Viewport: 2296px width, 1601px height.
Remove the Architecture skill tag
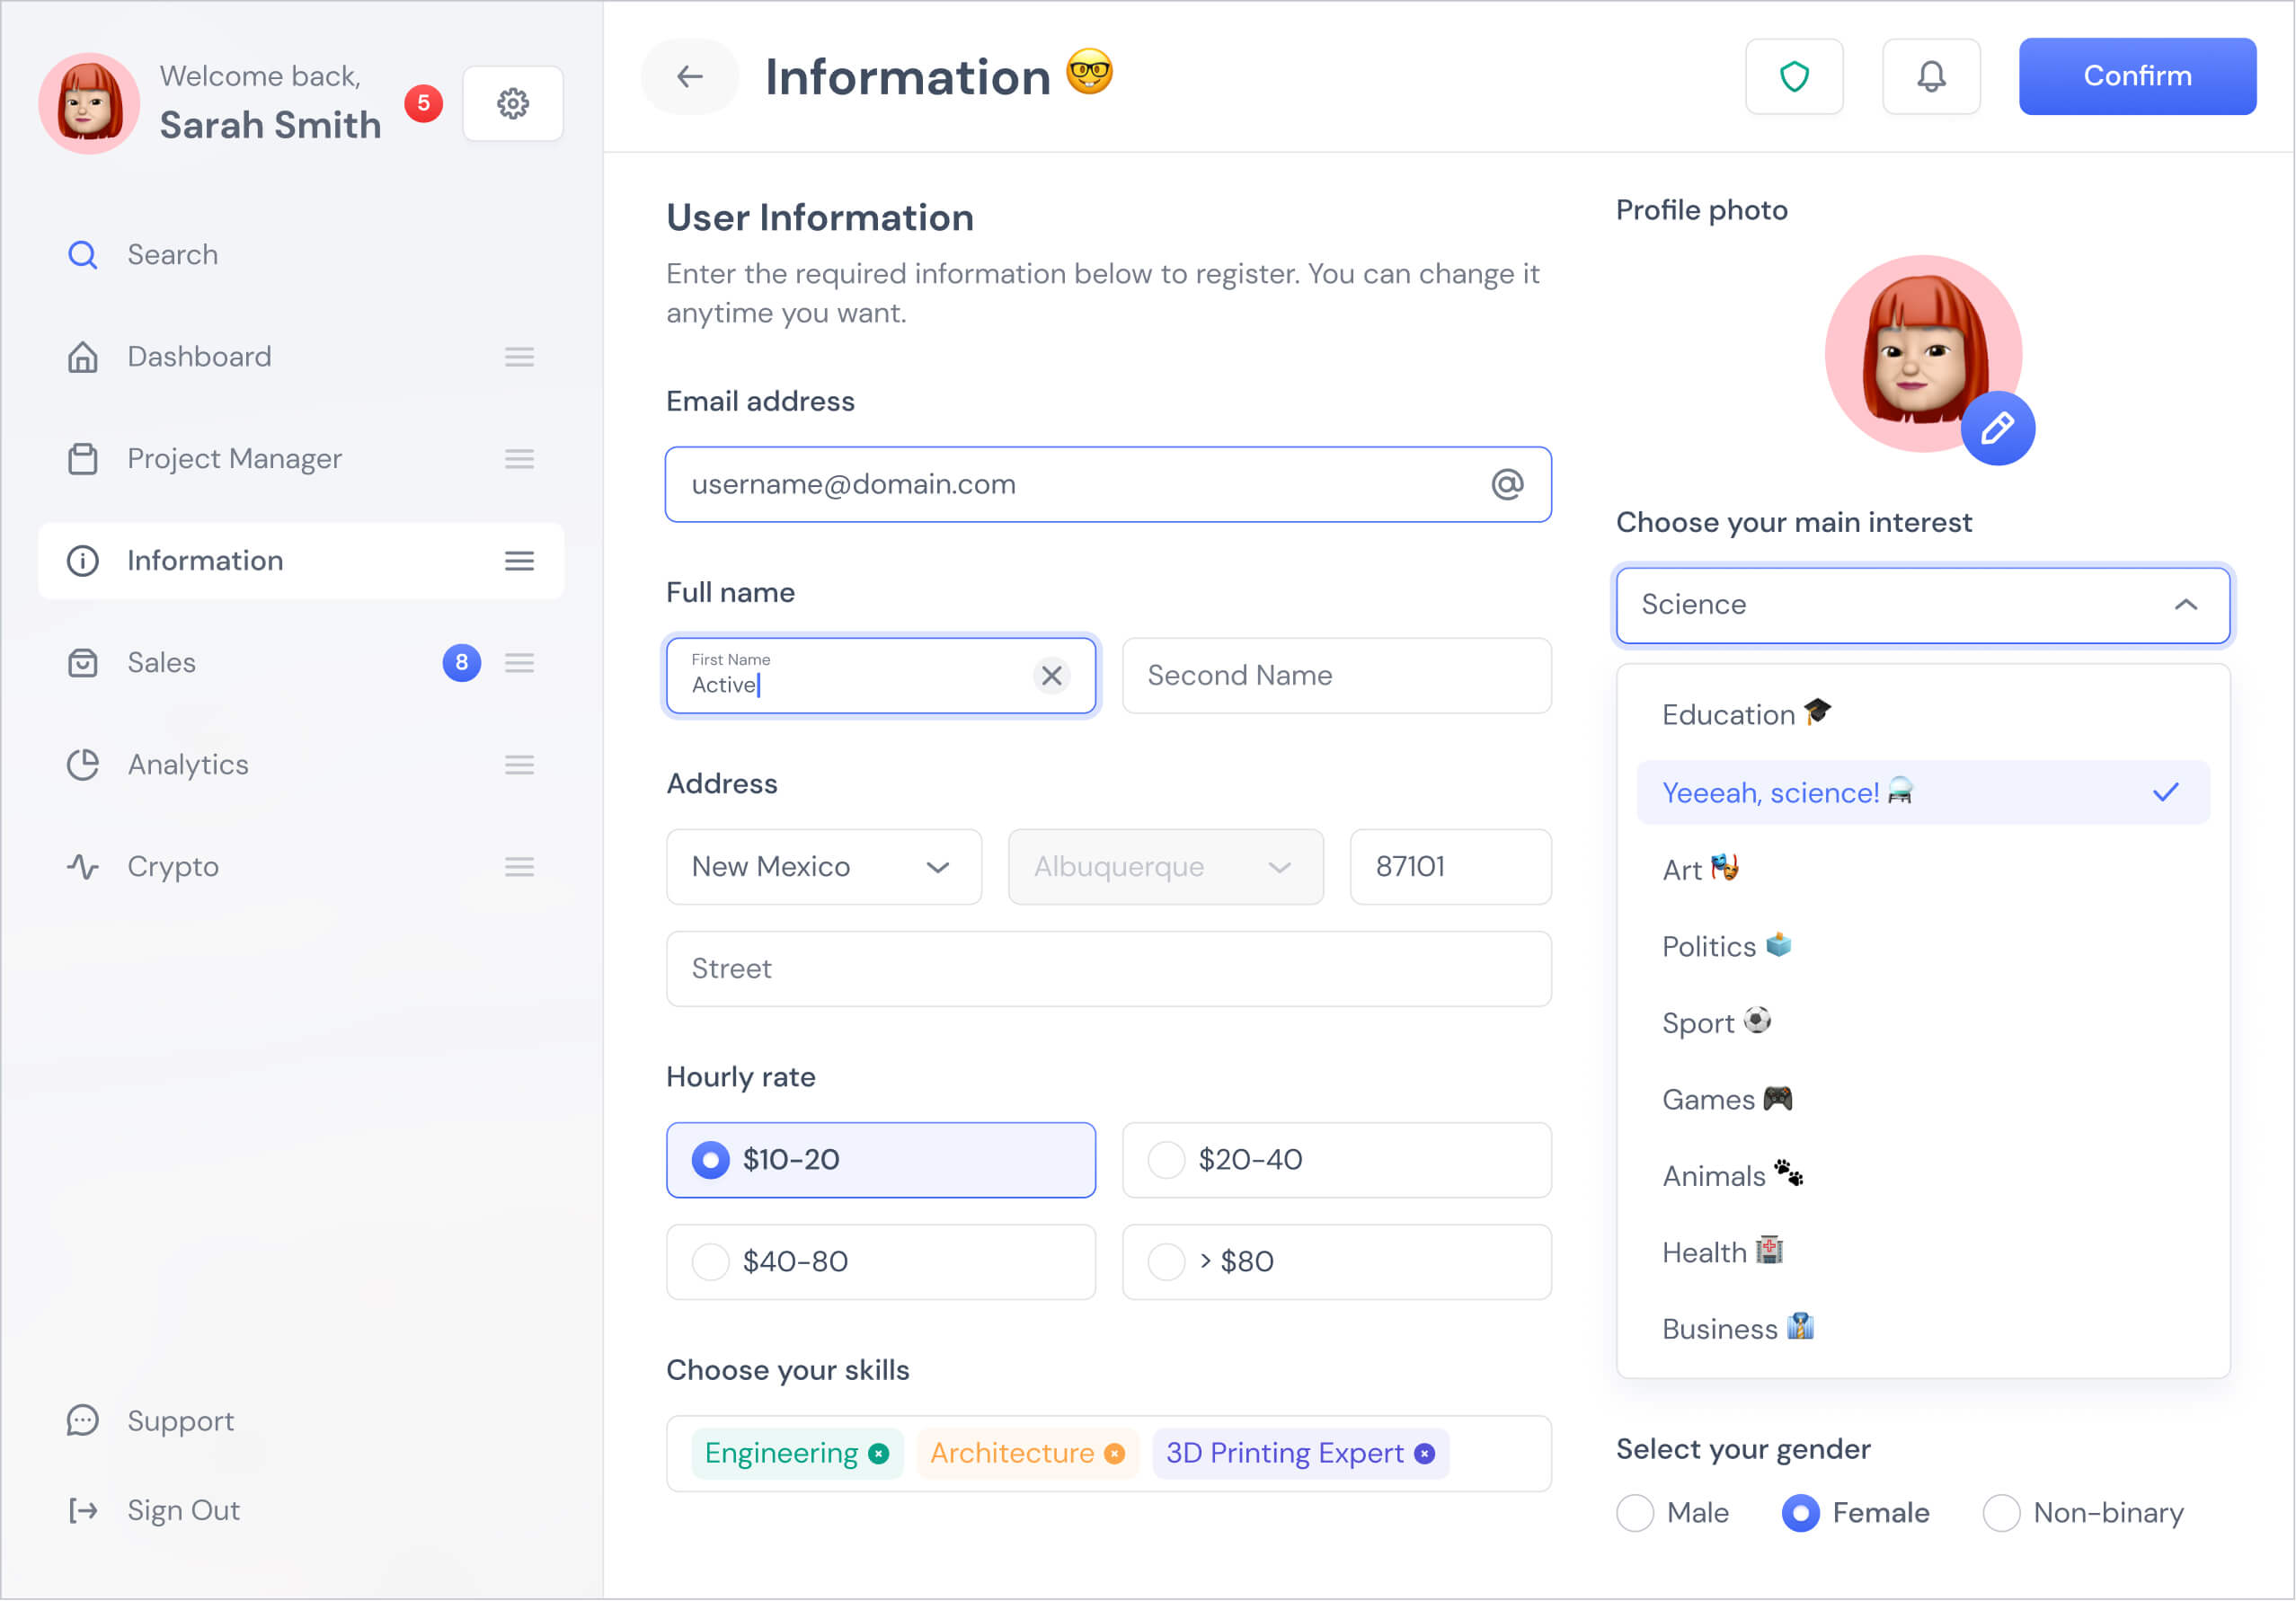(1114, 1454)
